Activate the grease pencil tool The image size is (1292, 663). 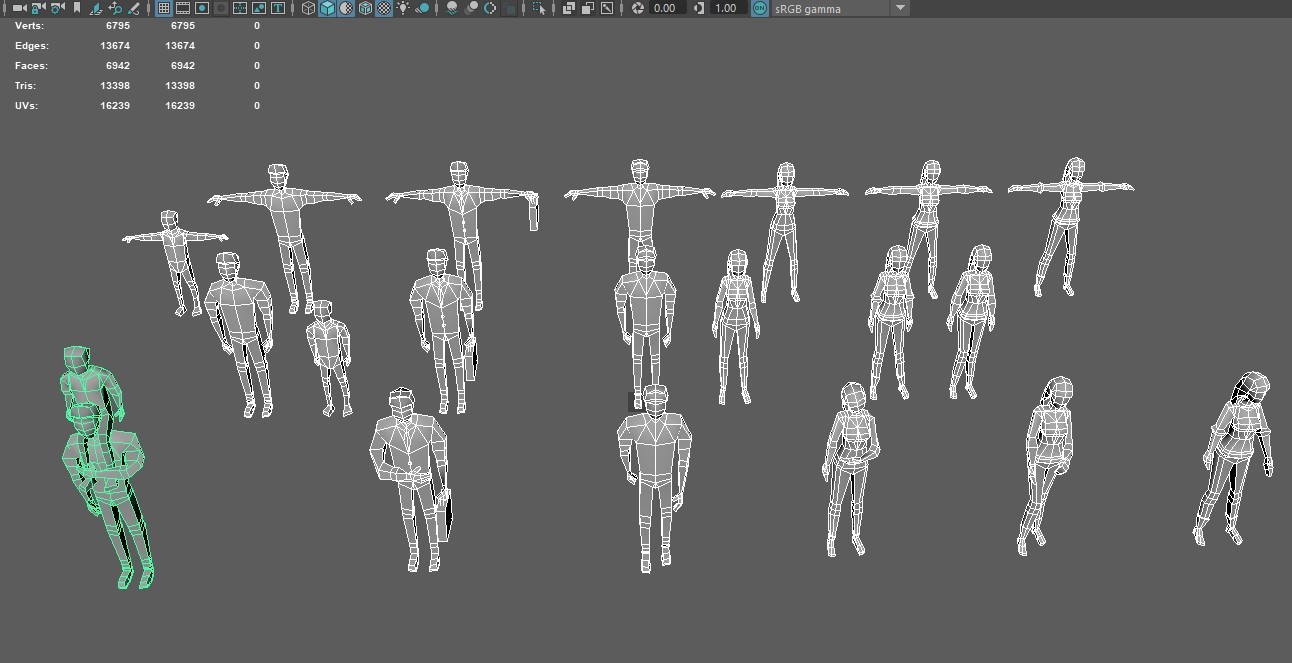tap(133, 8)
